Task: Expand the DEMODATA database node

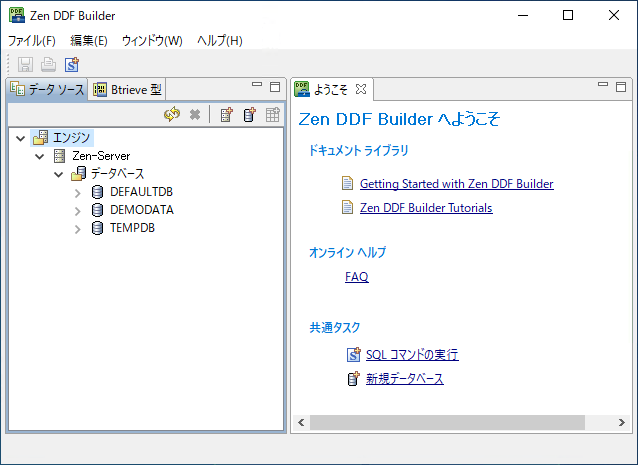Action: (x=78, y=210)
